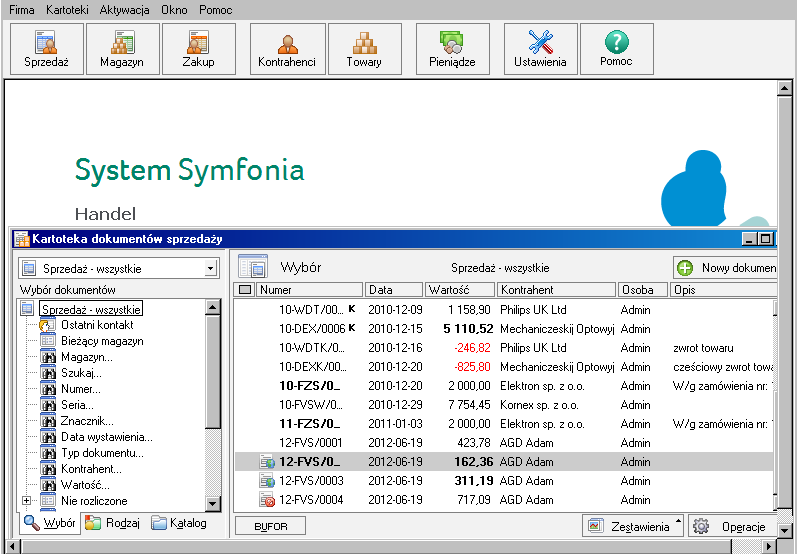Click main window vertical scrollbar up arrow
The height and width of the screenshot is (554, 797).
784,88
